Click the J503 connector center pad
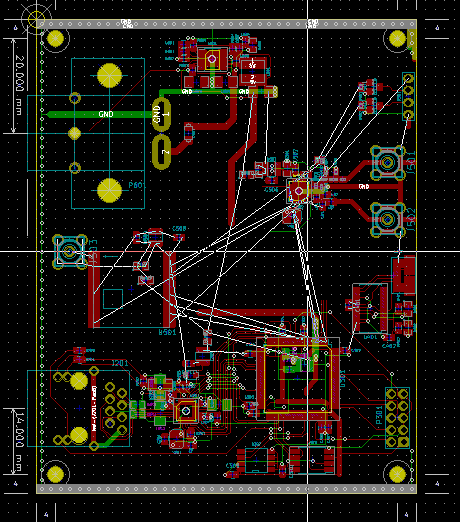The height and width of the screenshot is (522, 460). point(69,251)
